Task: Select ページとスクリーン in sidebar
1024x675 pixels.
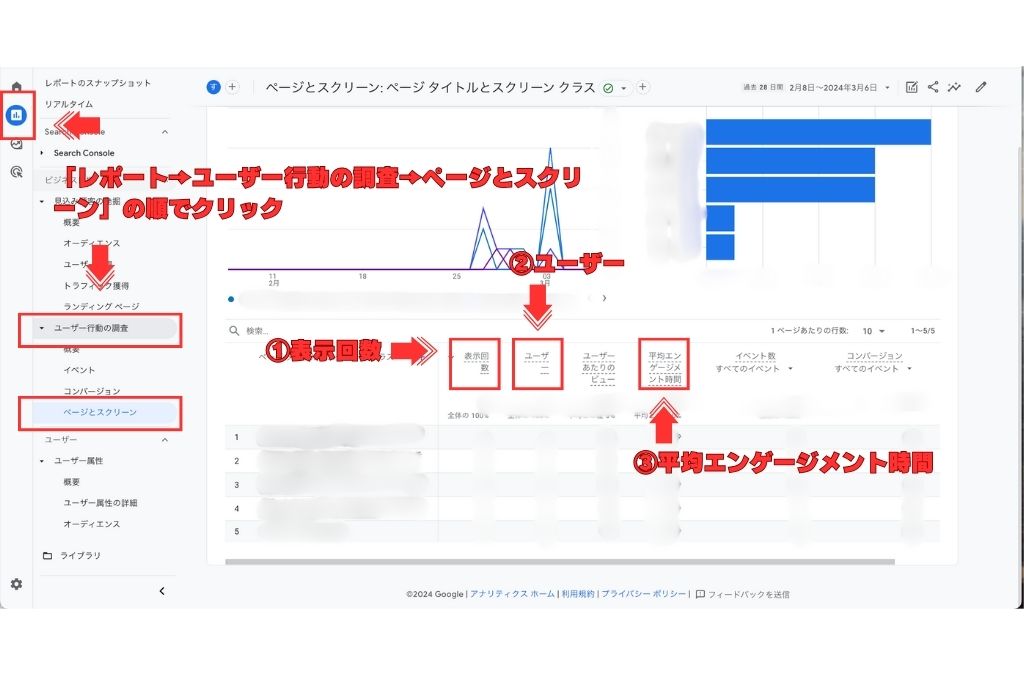Action: (x=100, y=412)
